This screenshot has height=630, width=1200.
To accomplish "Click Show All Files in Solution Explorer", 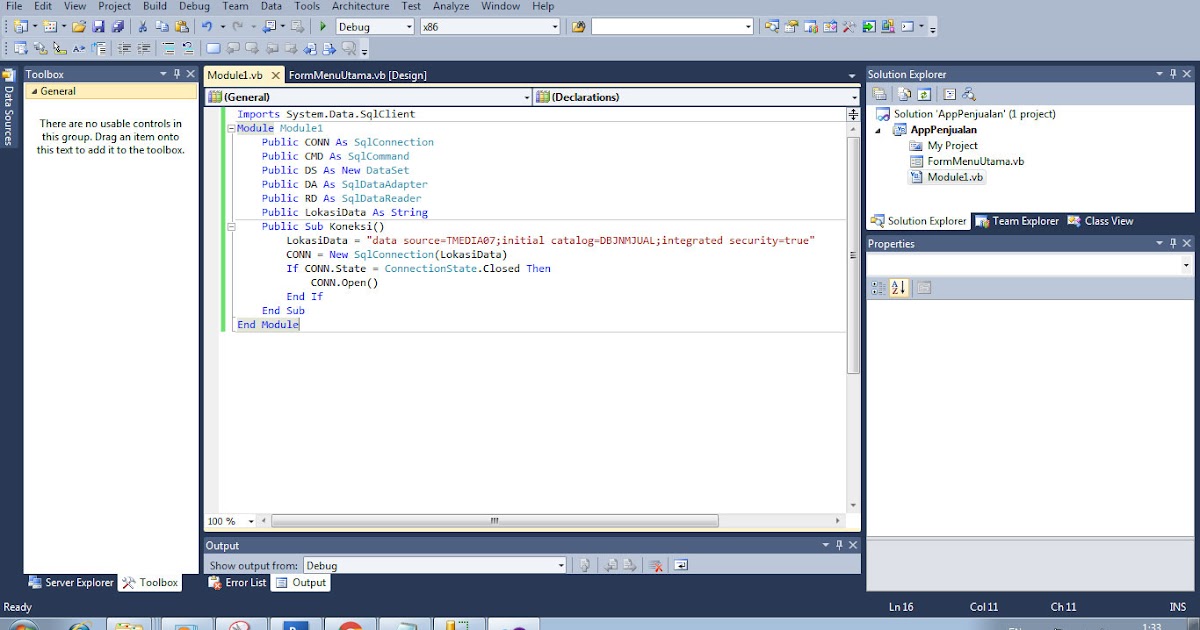I will click(904, 94).
